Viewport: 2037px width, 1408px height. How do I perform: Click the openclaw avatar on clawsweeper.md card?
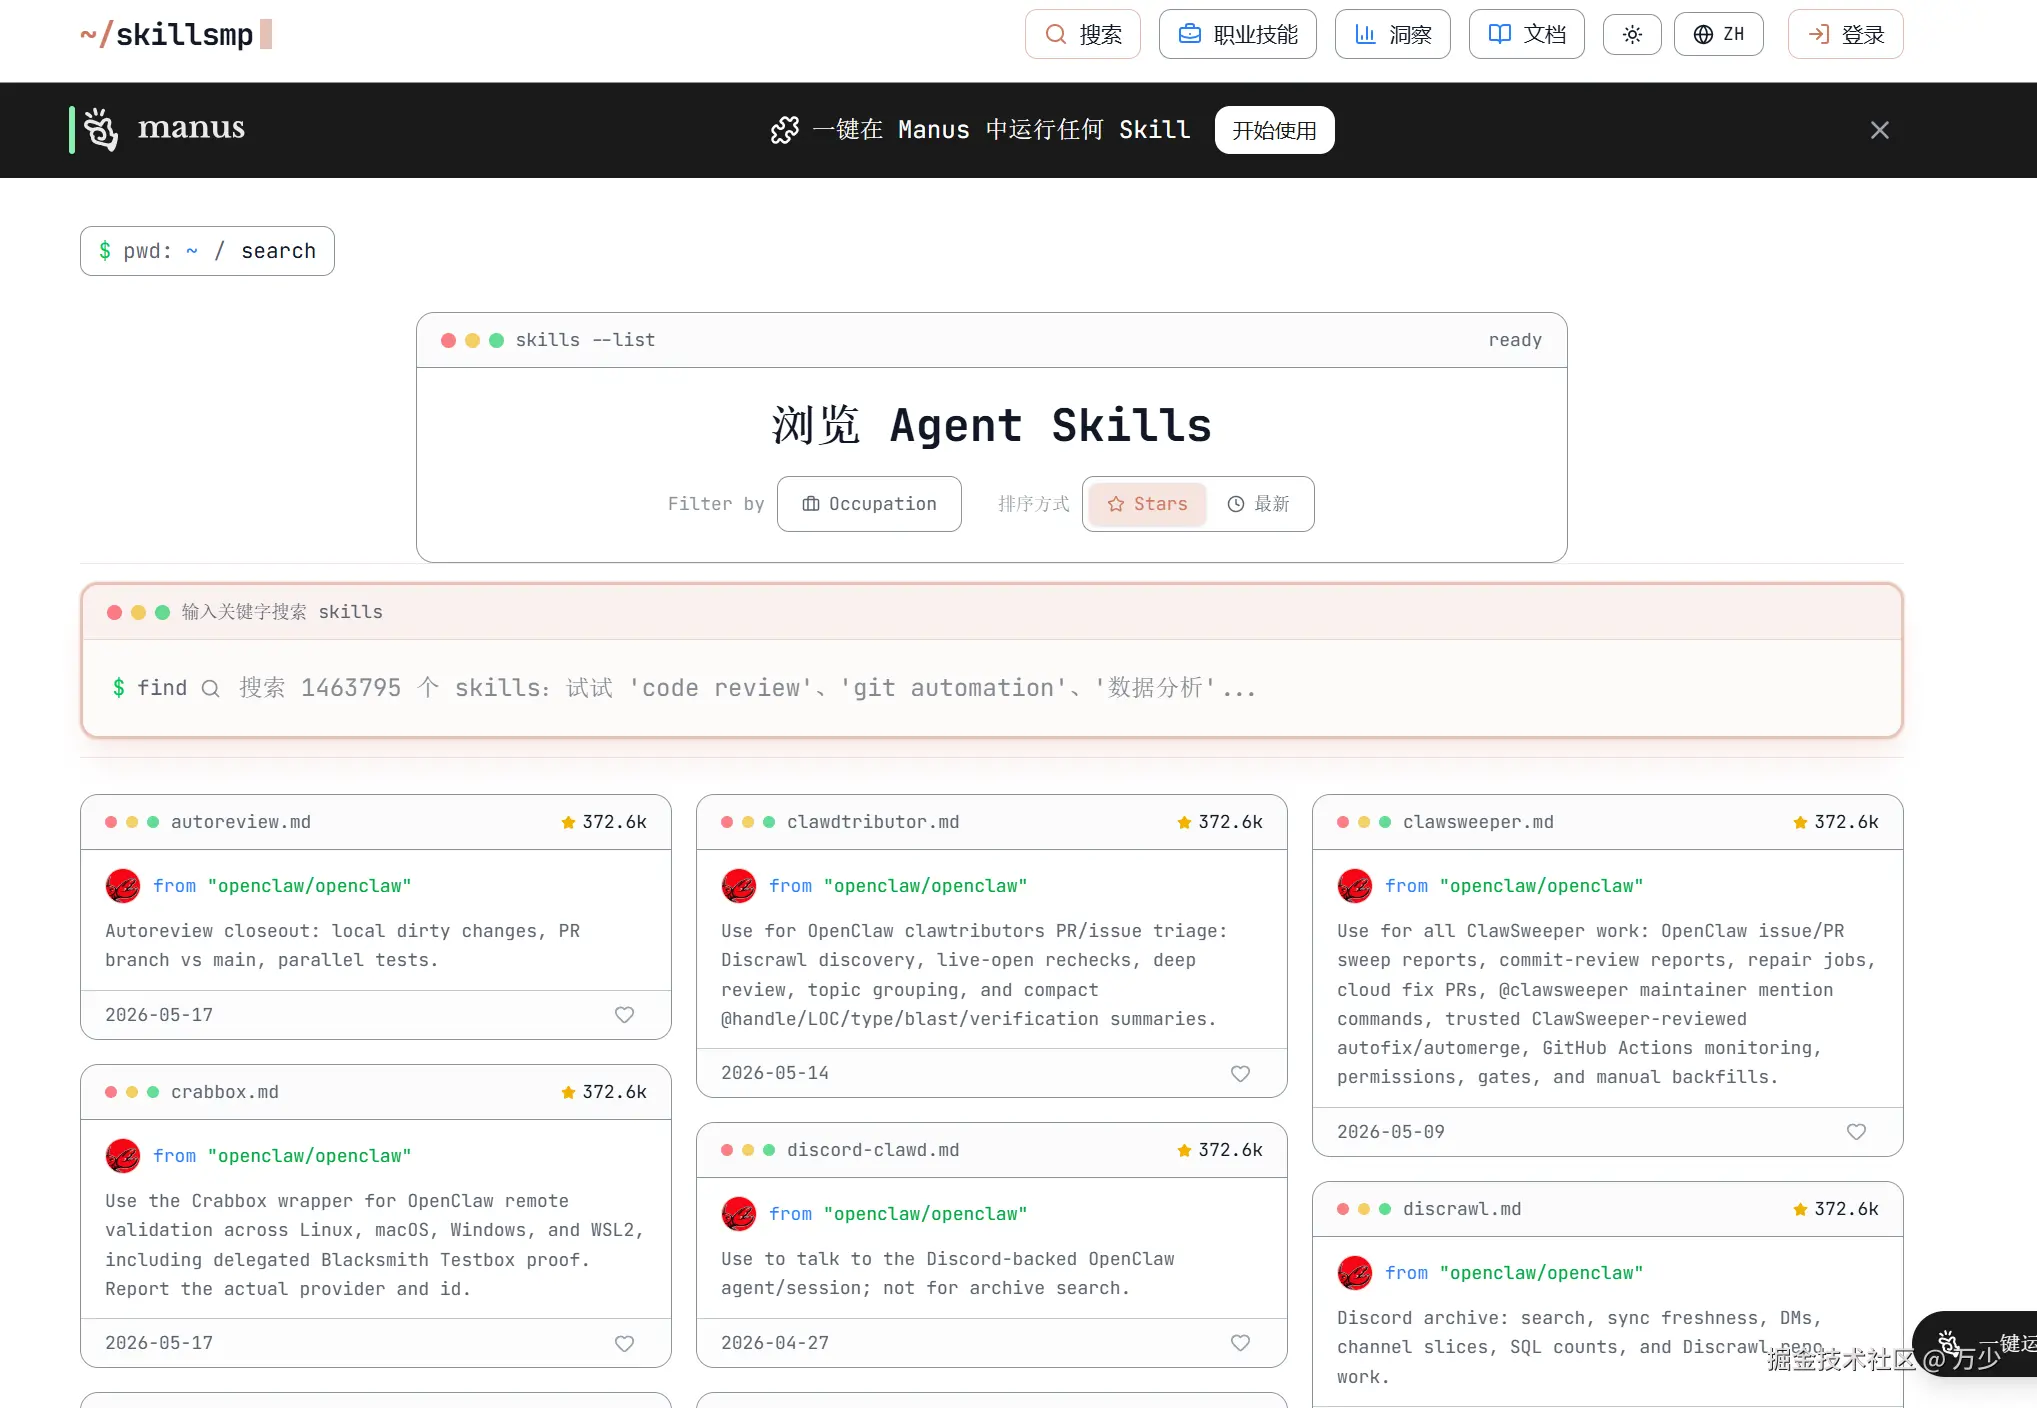1355,886
